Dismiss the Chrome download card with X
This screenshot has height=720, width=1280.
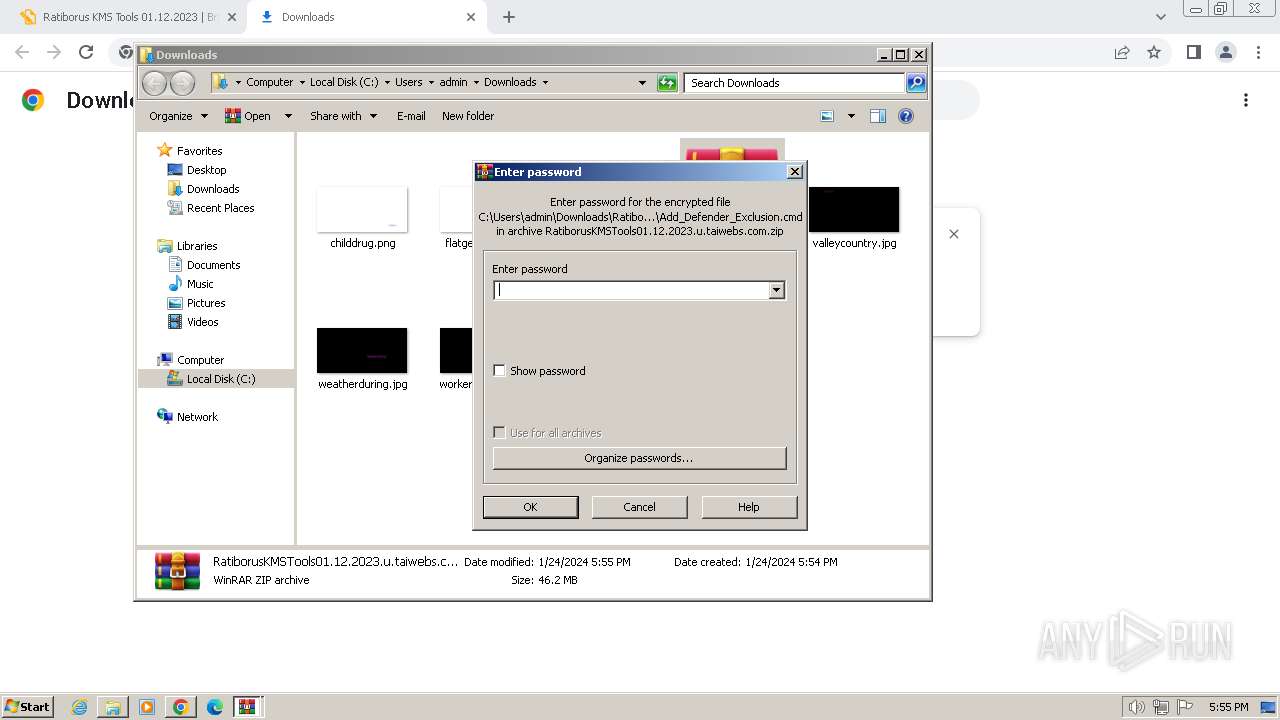(954, 234)
